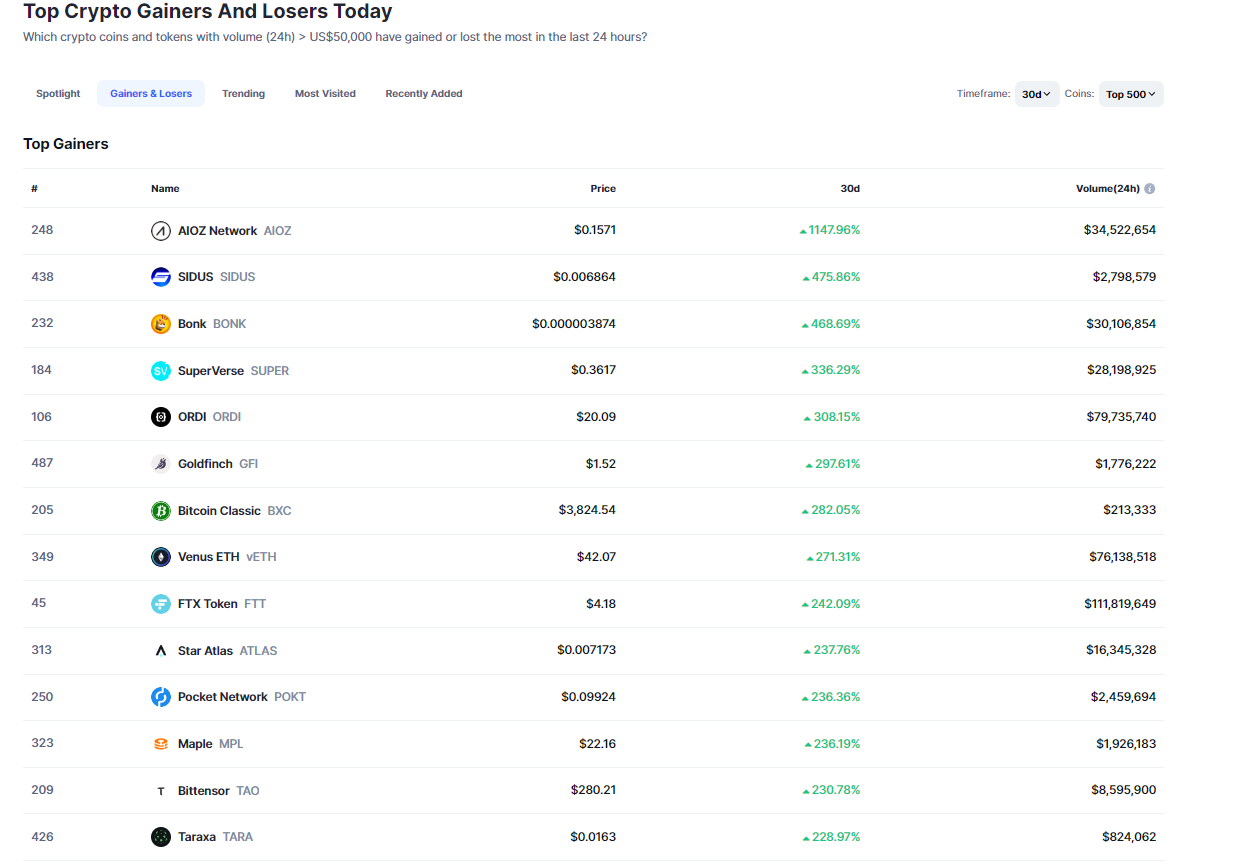Switch to the Spotlight tab

[58, 94]
